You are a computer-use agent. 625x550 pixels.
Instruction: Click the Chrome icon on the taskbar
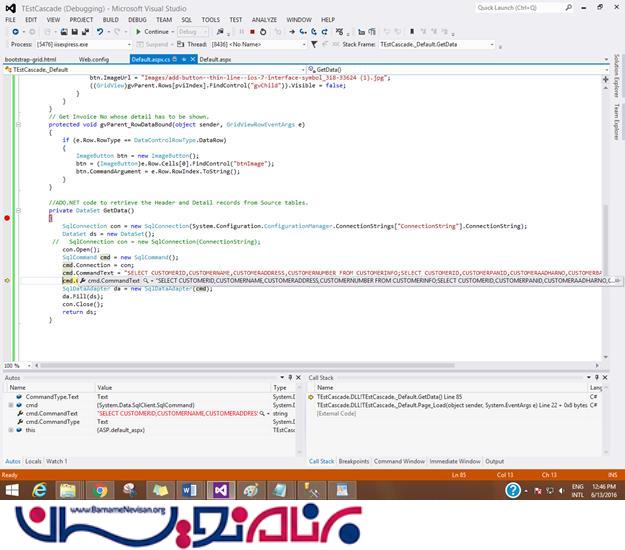(100, 490)
